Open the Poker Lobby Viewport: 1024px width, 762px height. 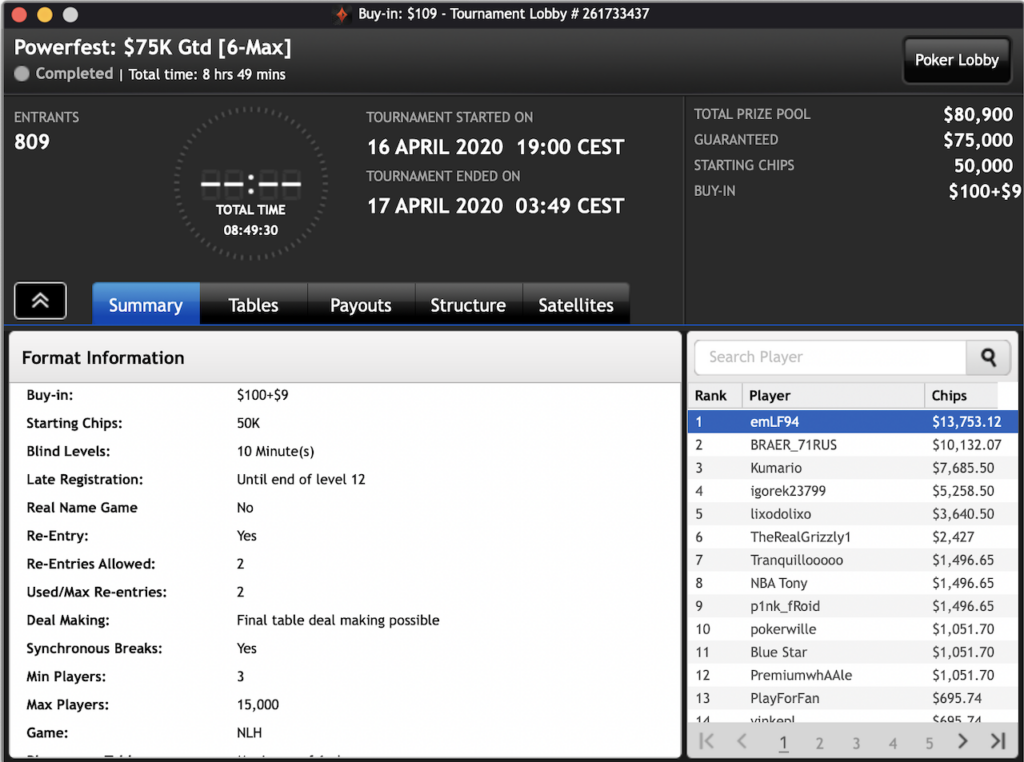pos(956,60)
